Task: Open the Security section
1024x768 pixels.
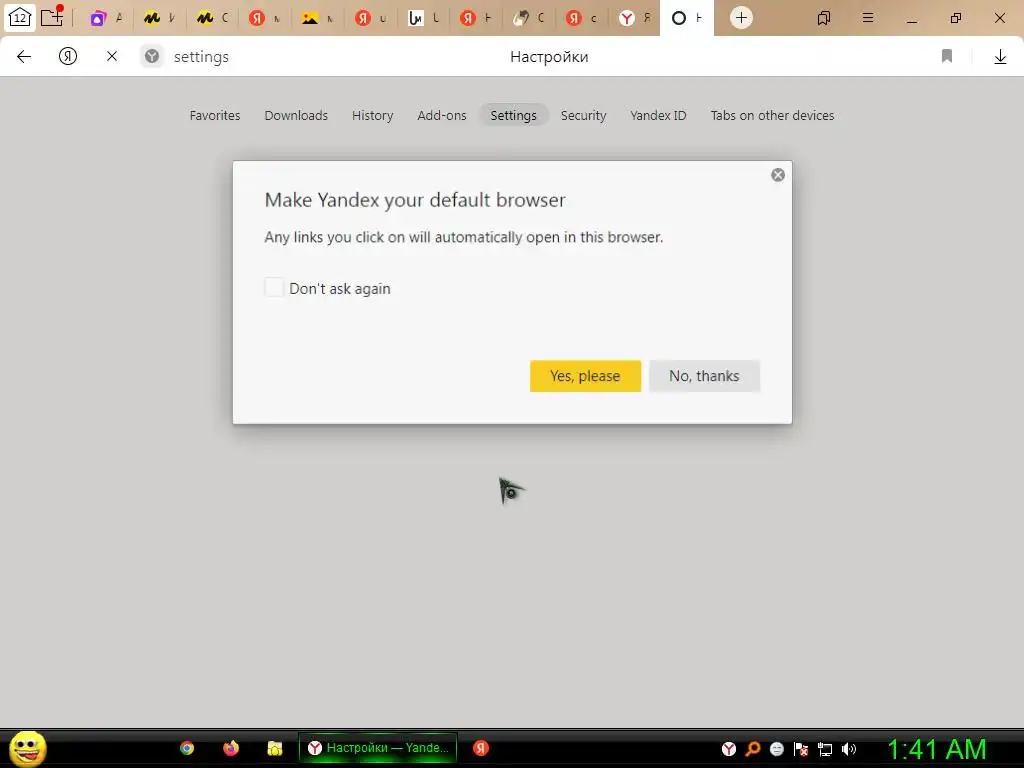Action: [x=583, y=116]
